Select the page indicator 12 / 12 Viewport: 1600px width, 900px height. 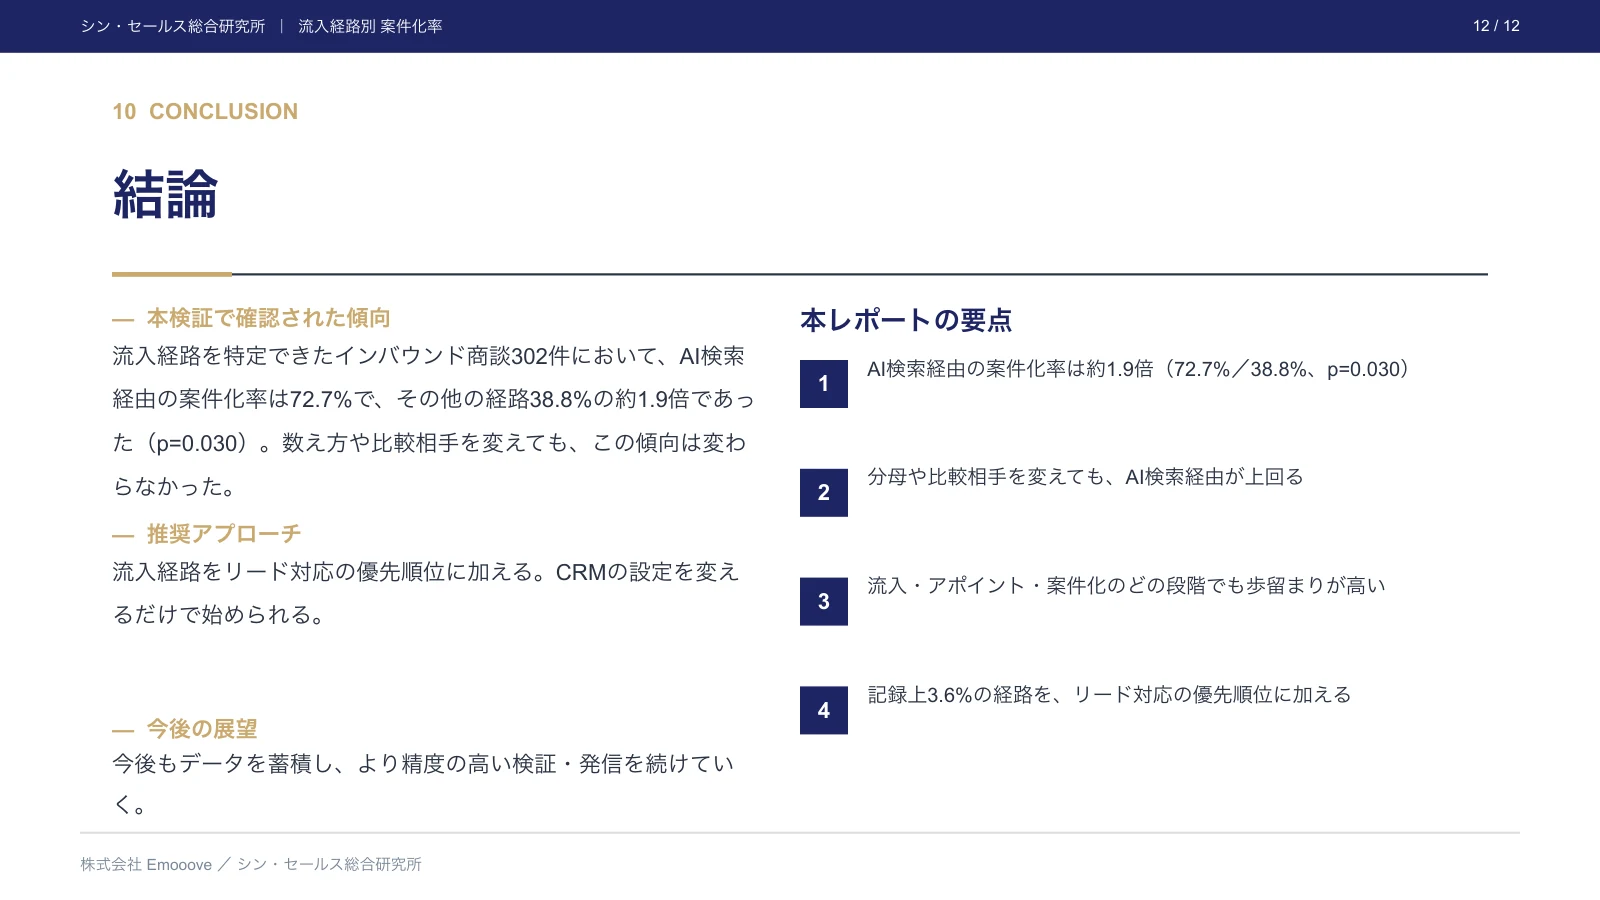tap(1496, 26)
